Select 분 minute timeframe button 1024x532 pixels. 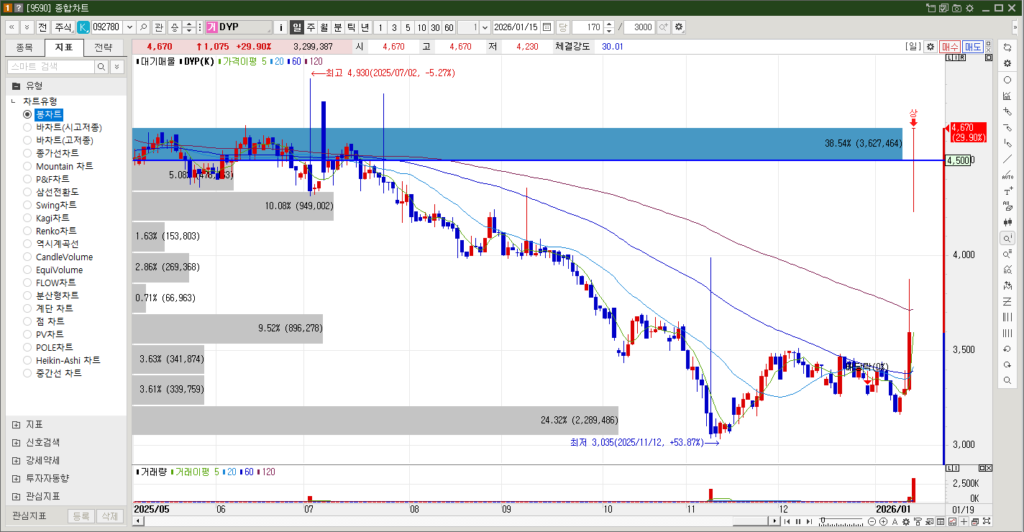[338, 27]
